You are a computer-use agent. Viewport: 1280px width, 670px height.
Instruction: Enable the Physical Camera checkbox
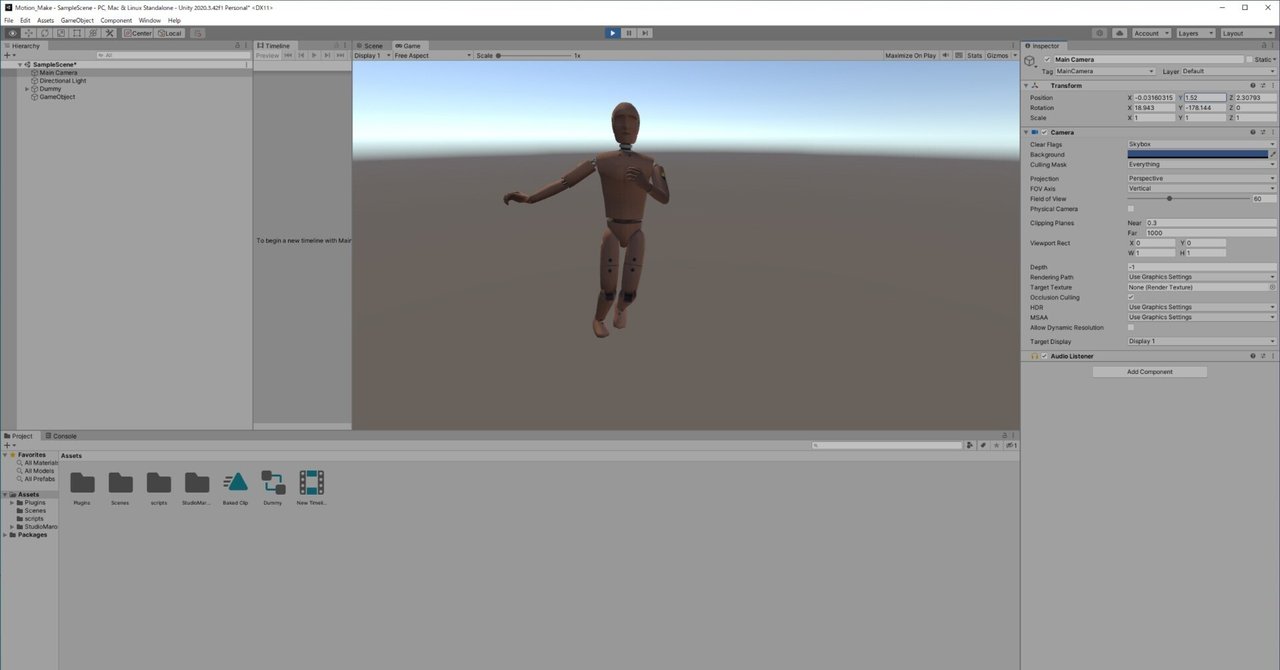pos(1131,209)
